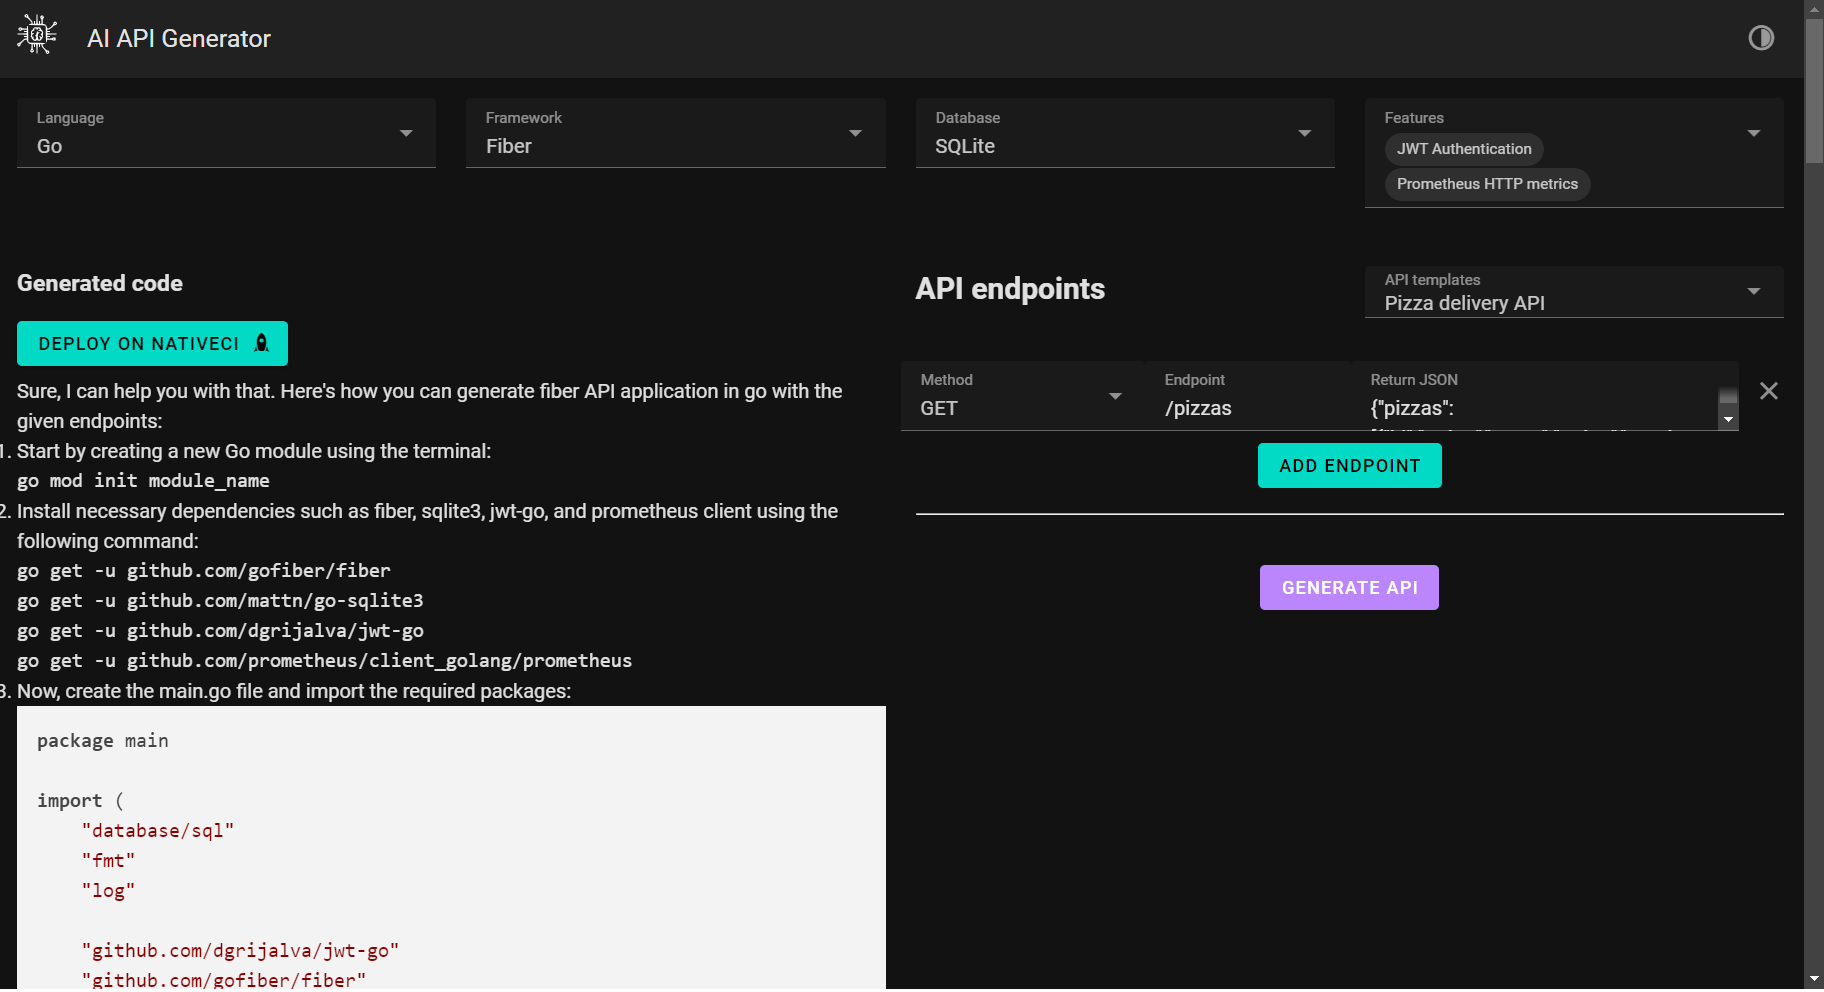
Task: Click the Prometheus HTTP metrics chip
Action: click(1487, 184)
